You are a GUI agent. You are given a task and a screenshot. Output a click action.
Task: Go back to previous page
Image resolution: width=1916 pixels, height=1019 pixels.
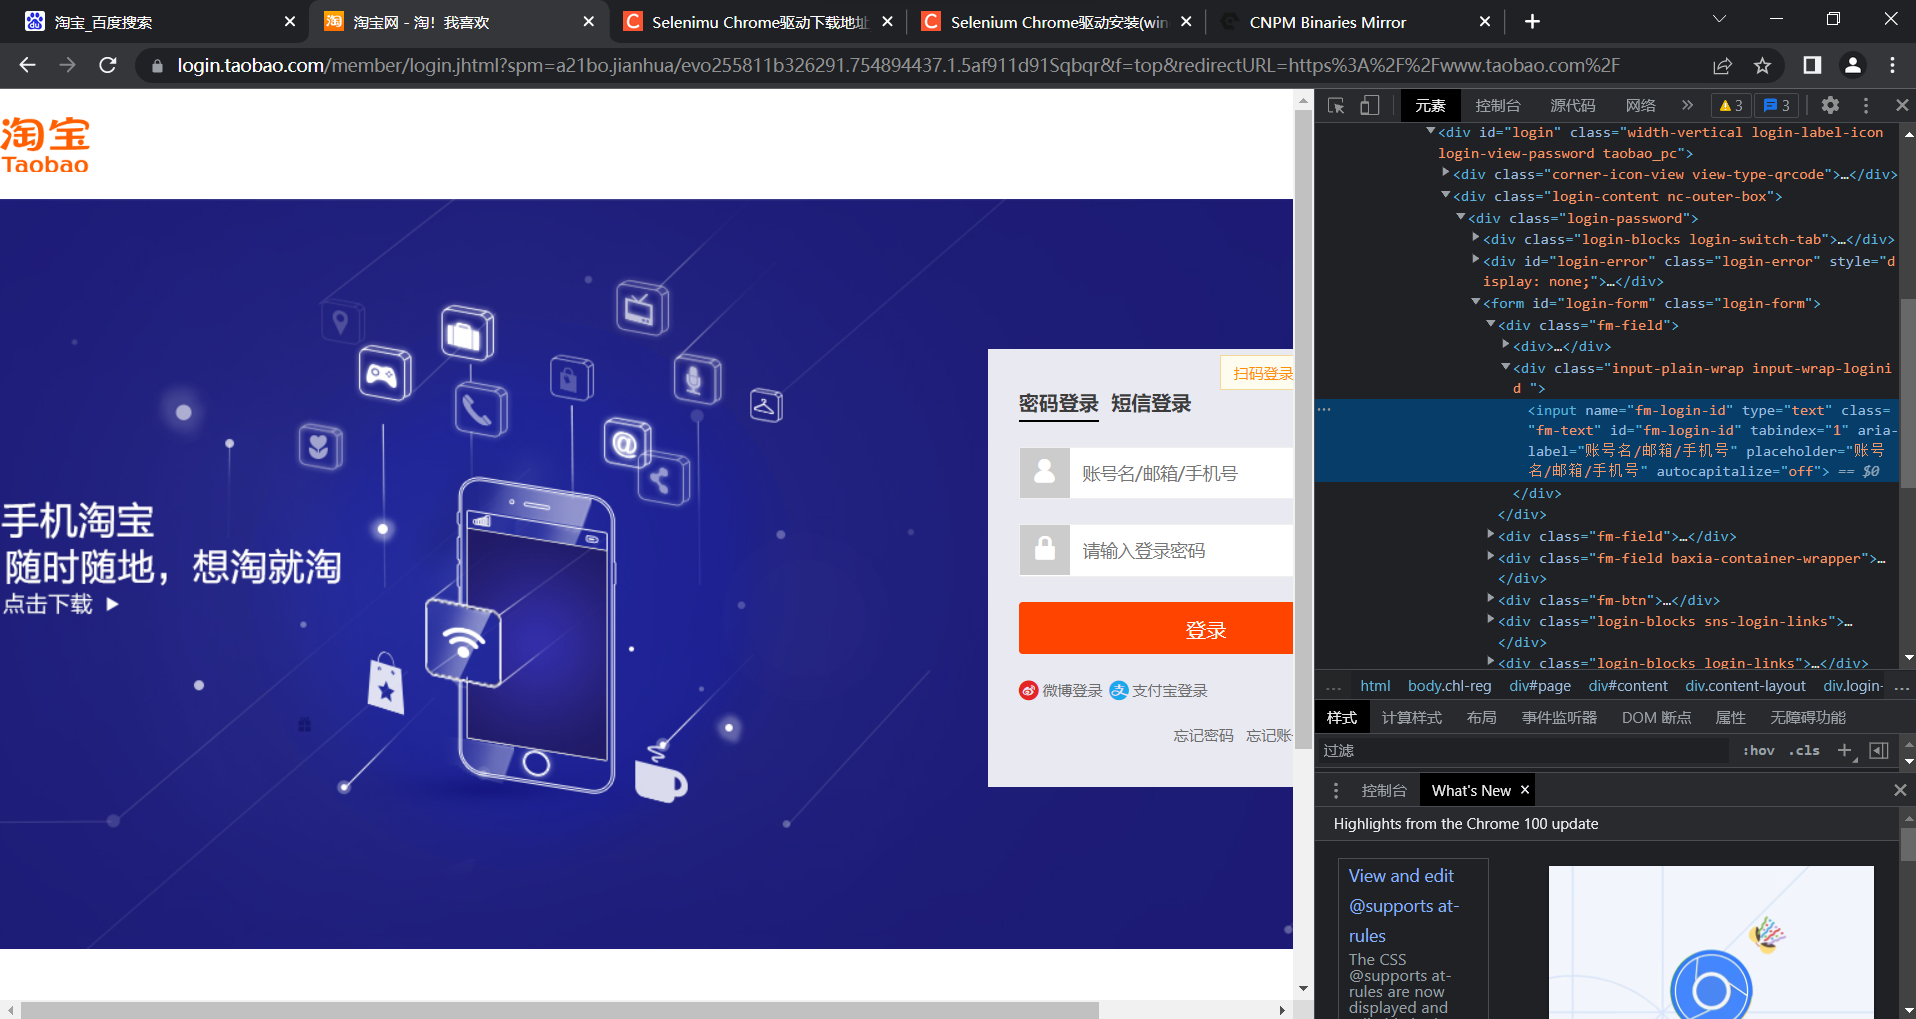27,65
